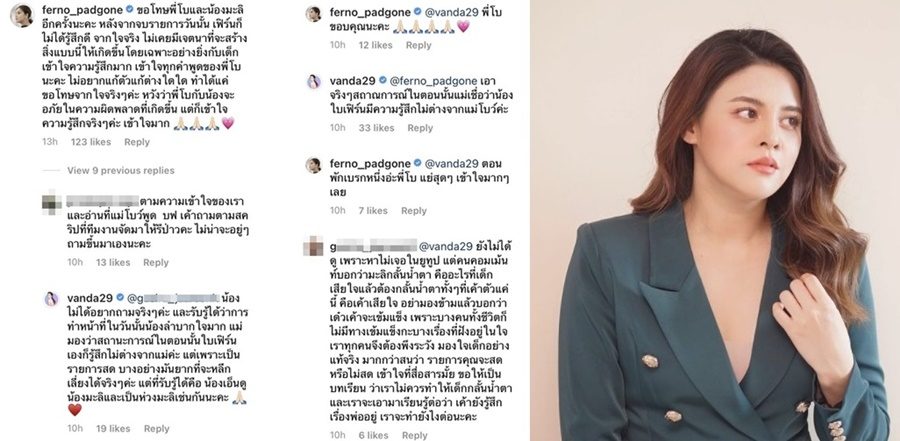Click @vanda29 mention in top middle comment
The width and height of the screenshot is (900, 441).
444,11
